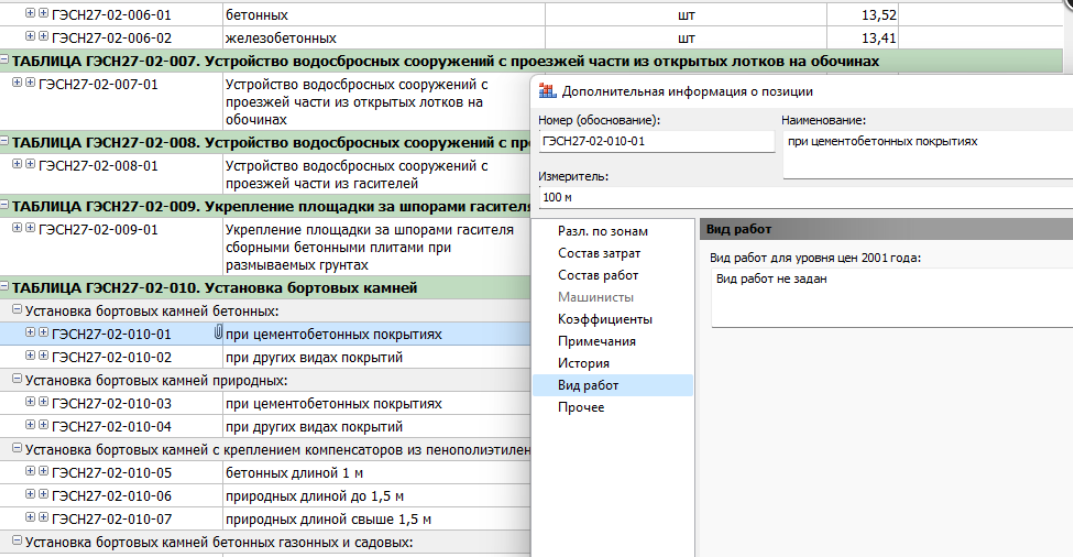Screen dimensions: 1073x557
Task: Collapse 'Установка бортовых камней бетонных:' subgroup
Action: (17, 310)
